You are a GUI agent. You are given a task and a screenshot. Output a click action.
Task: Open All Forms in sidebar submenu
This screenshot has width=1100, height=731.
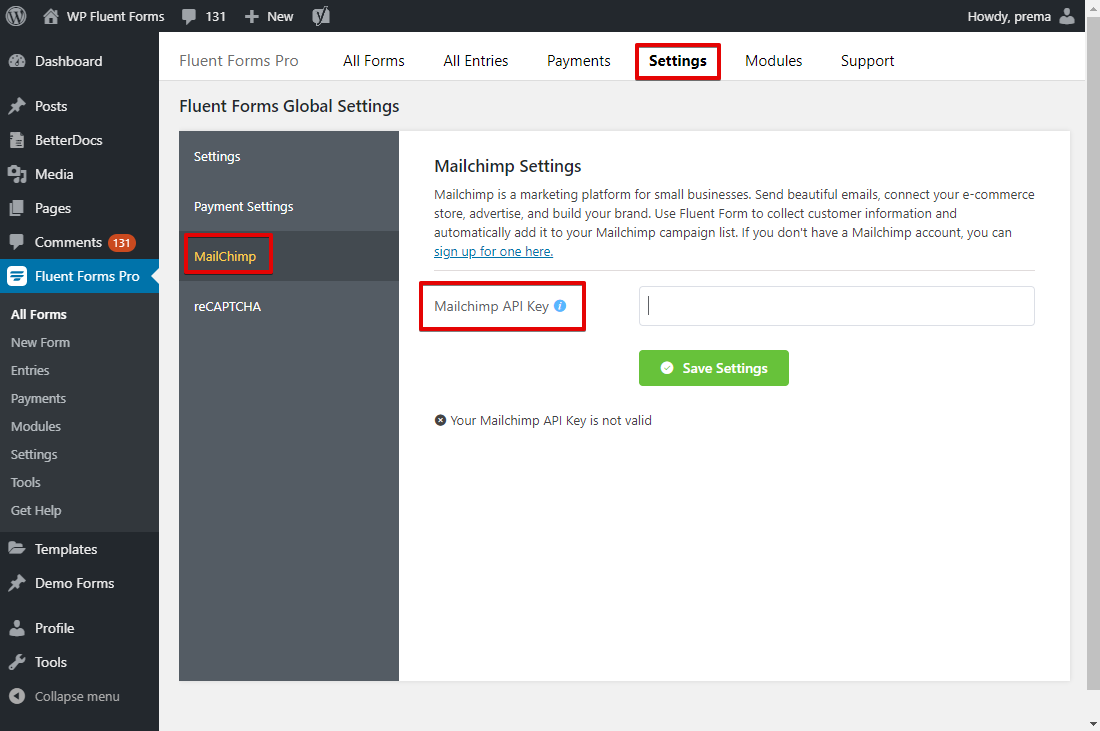(x=39, y=314)
